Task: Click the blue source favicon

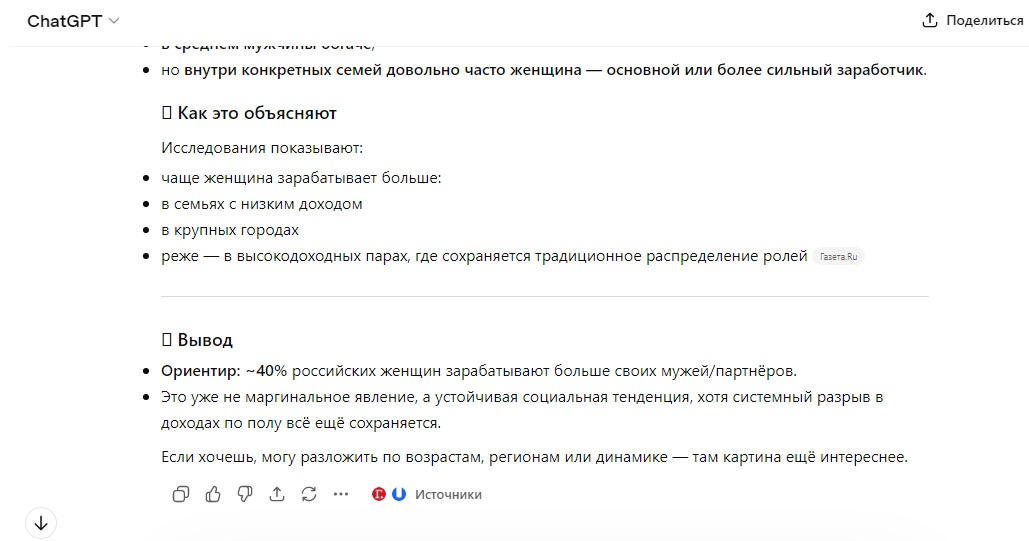Action: 399,494
